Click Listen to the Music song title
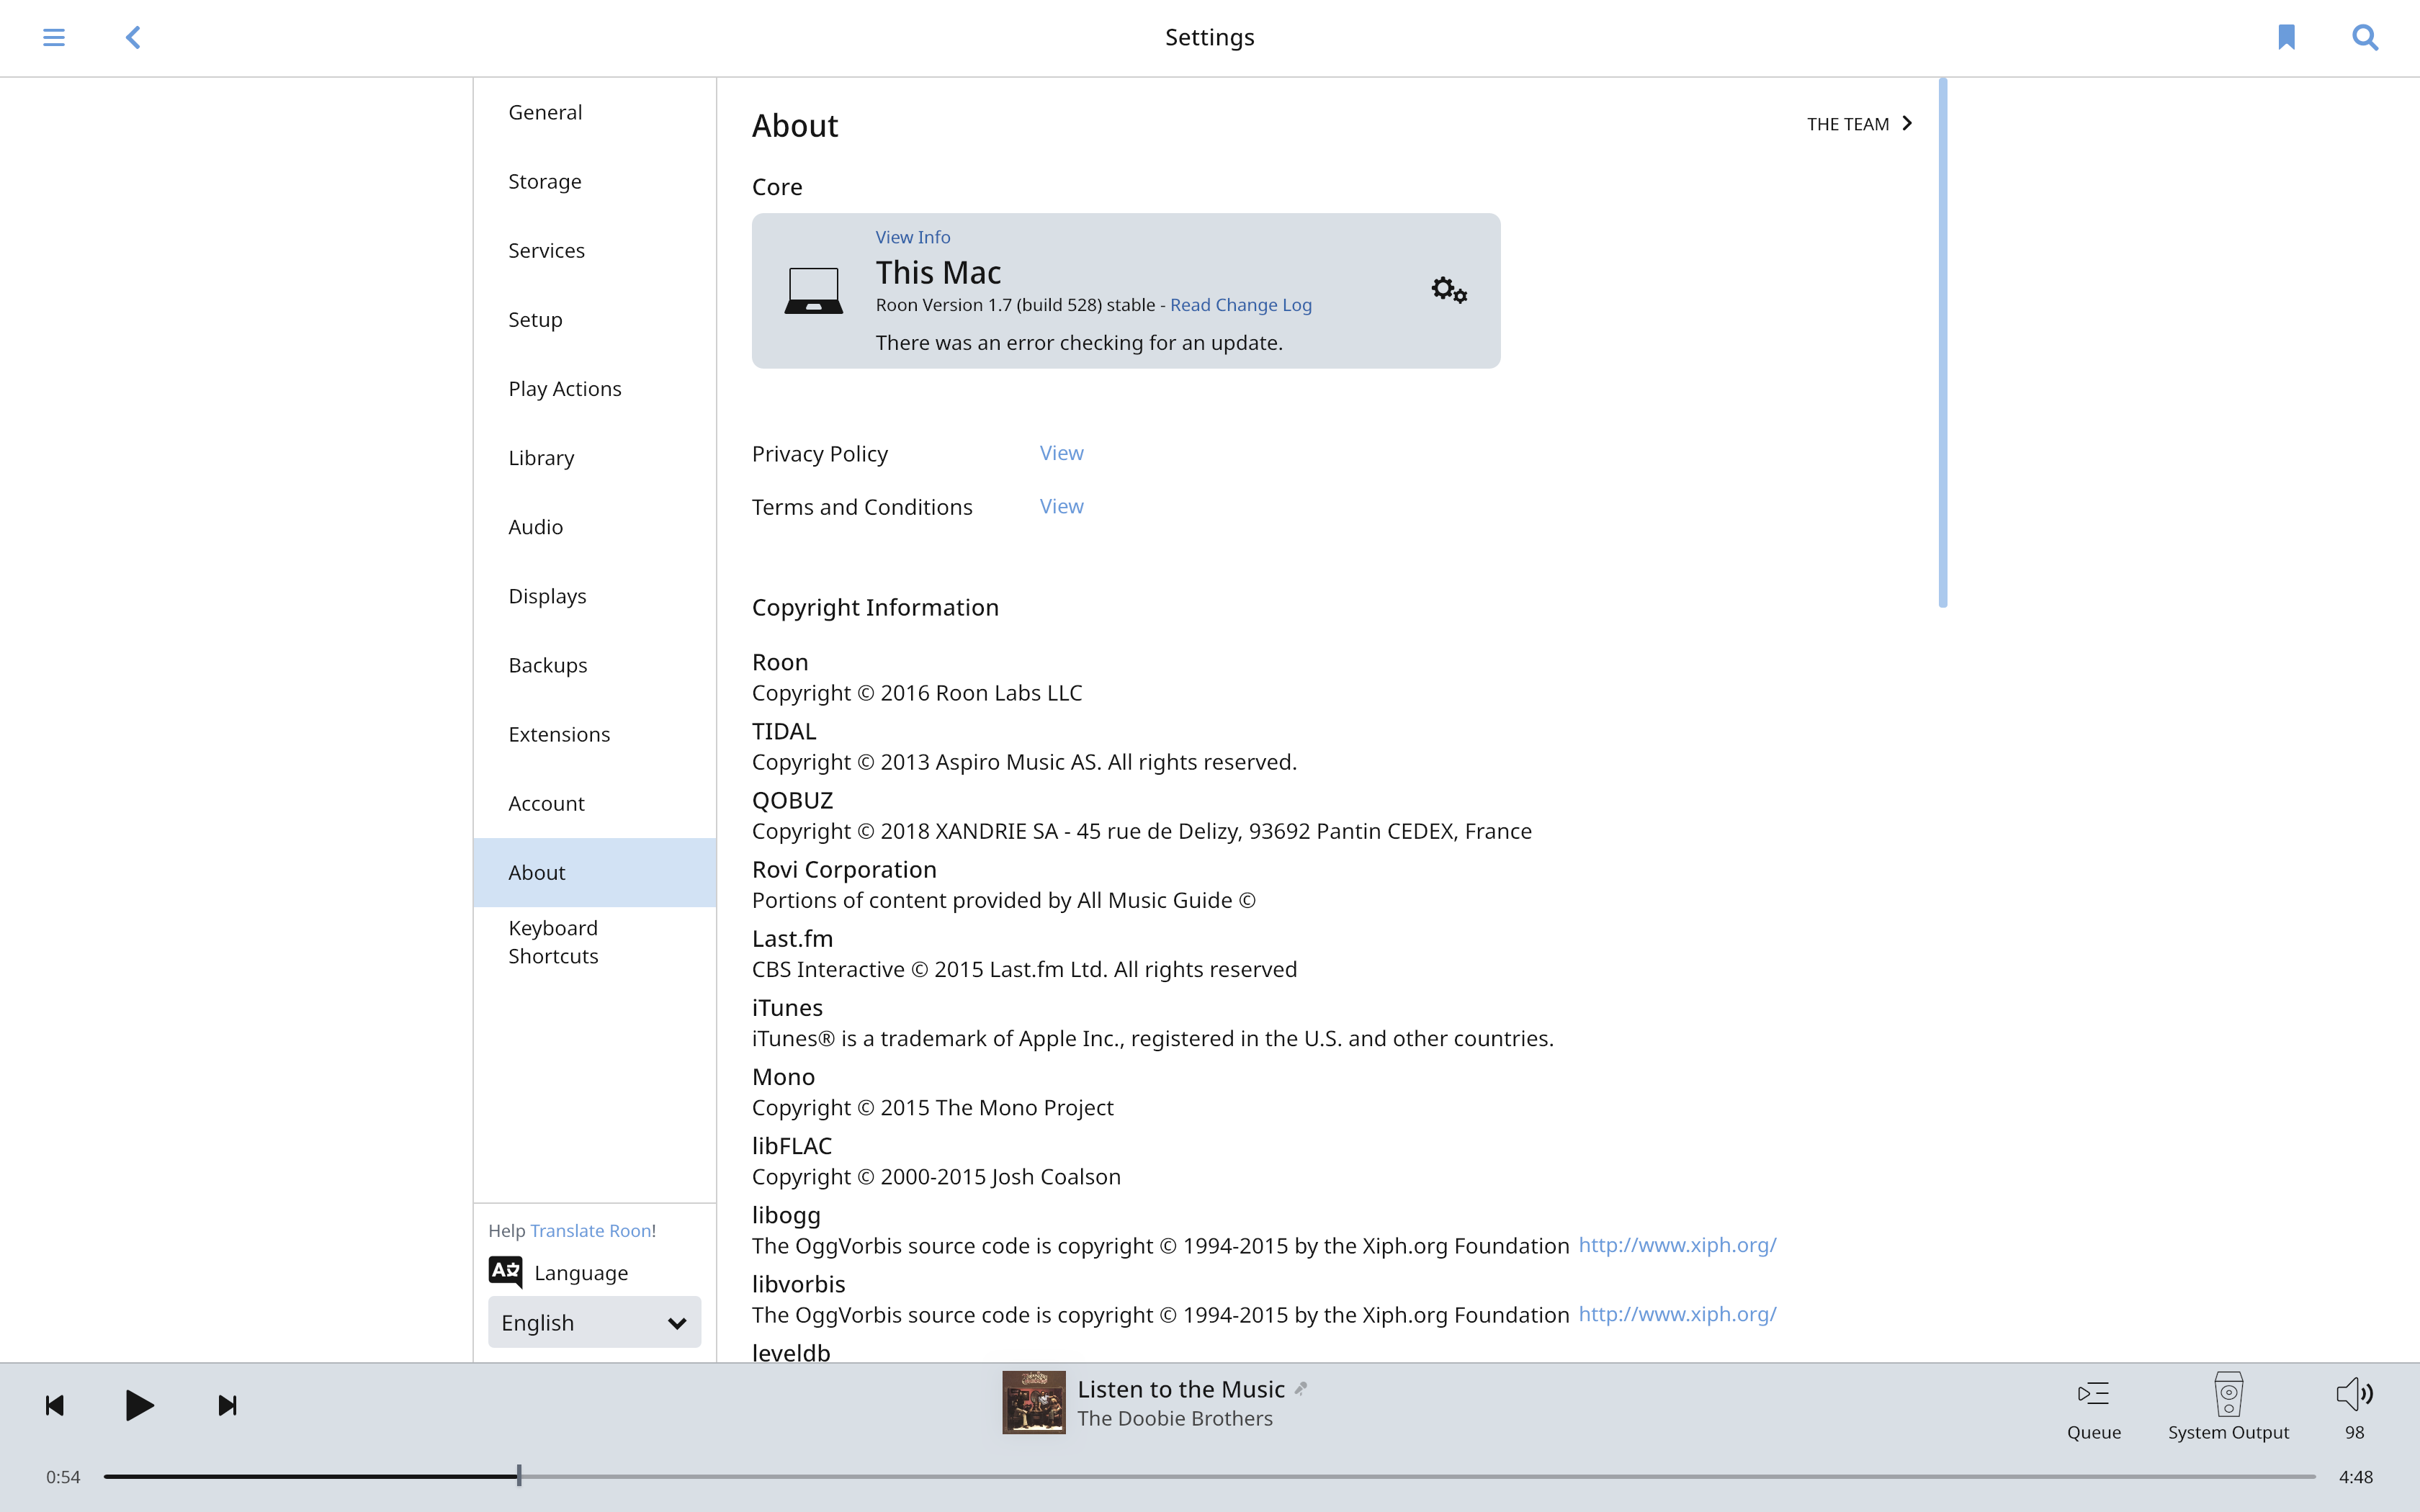 [1180, 1389]
